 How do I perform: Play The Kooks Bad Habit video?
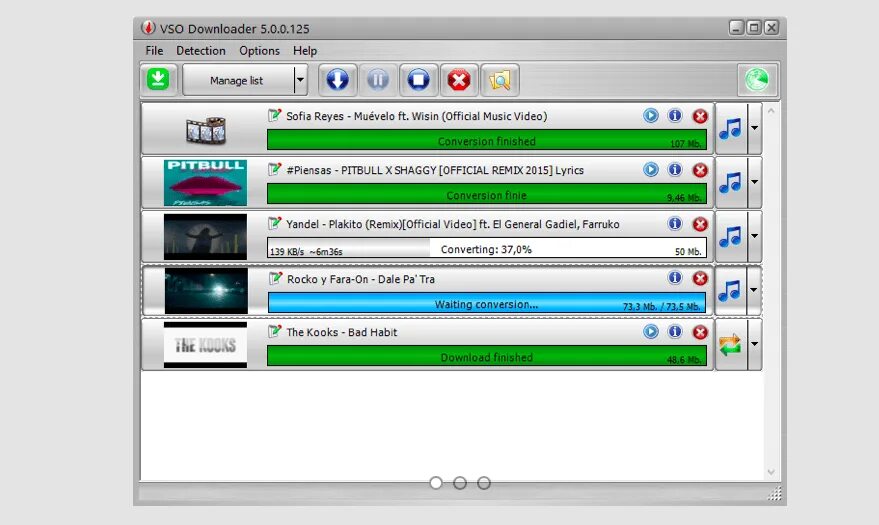coord(650,331)
